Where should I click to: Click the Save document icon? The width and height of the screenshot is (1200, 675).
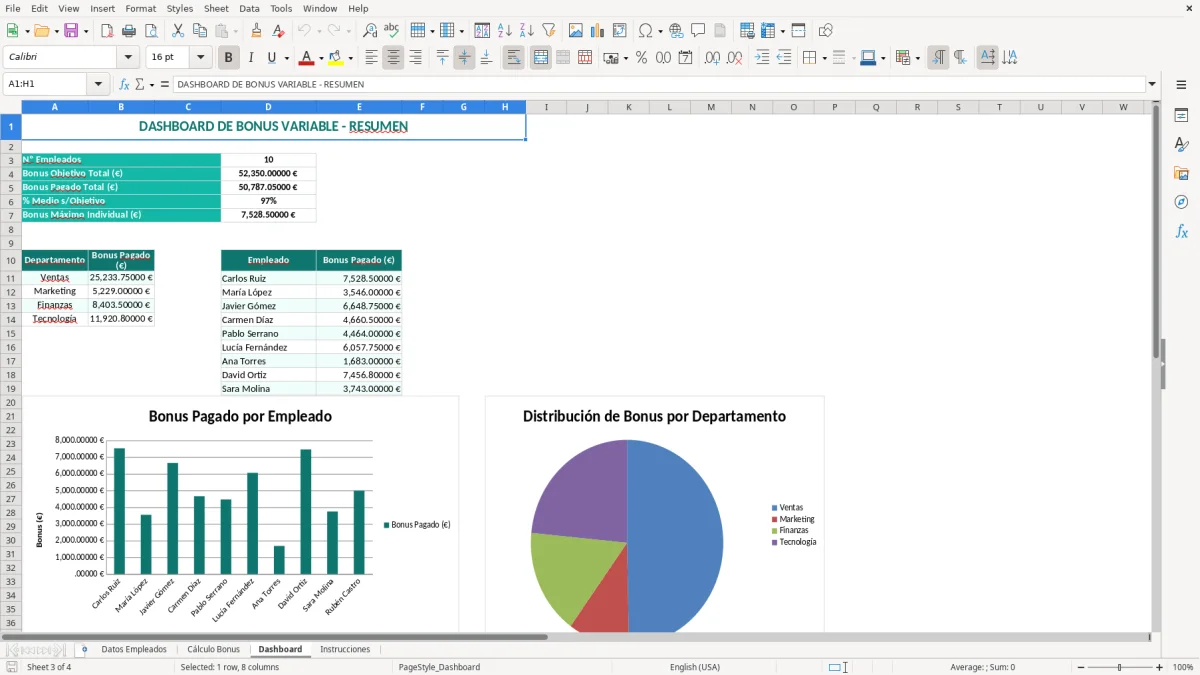70,31
